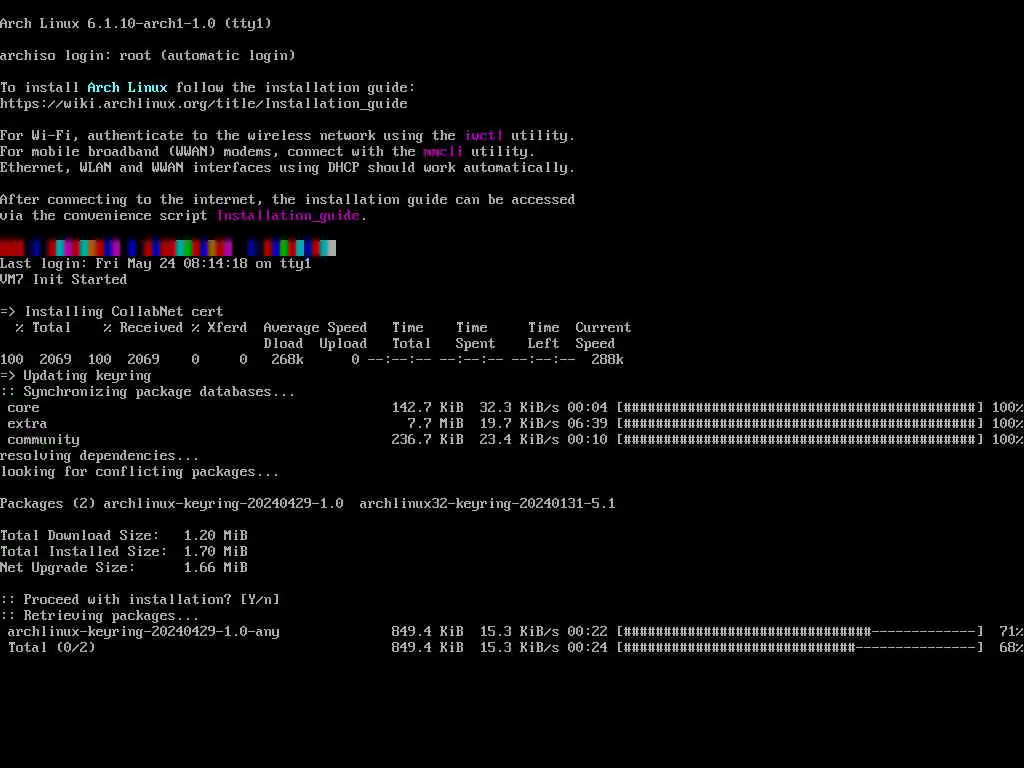Click the cyan 'Arch Linux' text
Screen dimensions: 1024x768
(x=127, y=88)
